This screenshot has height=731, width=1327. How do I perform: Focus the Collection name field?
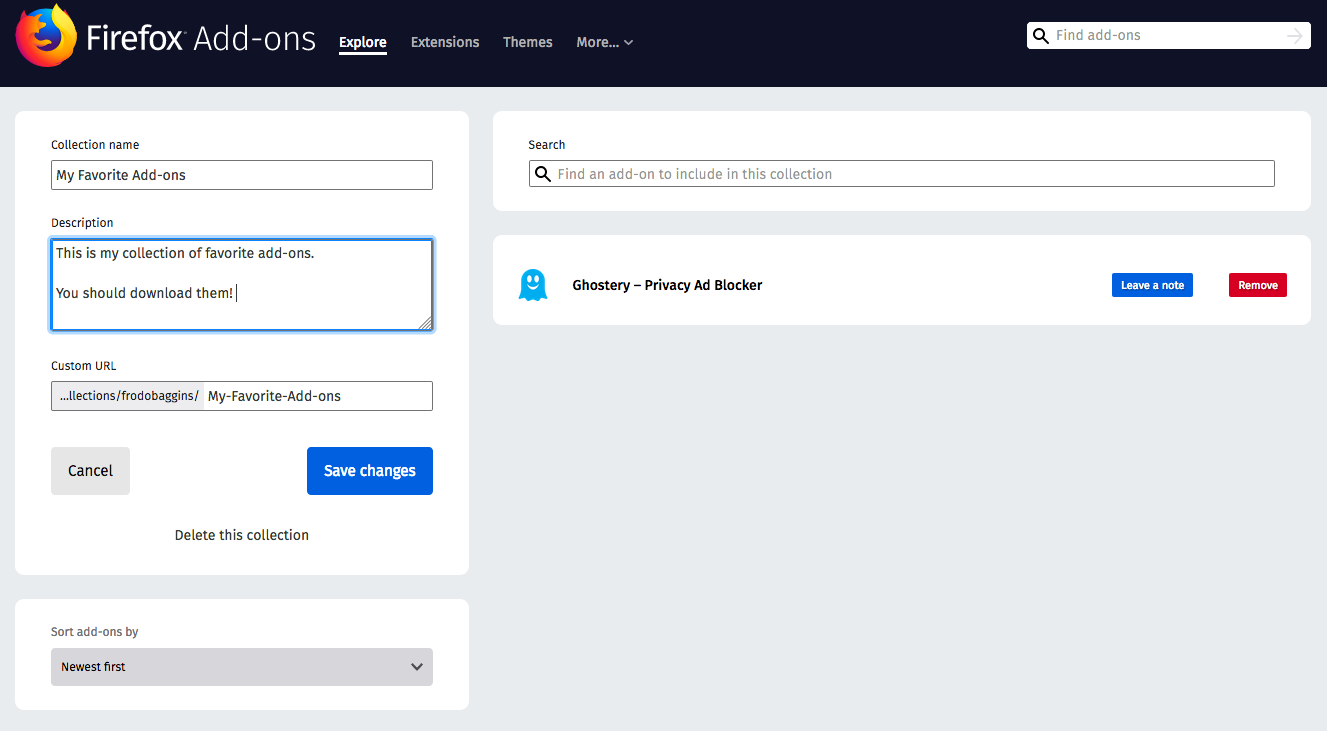click(x=242, y=175)
